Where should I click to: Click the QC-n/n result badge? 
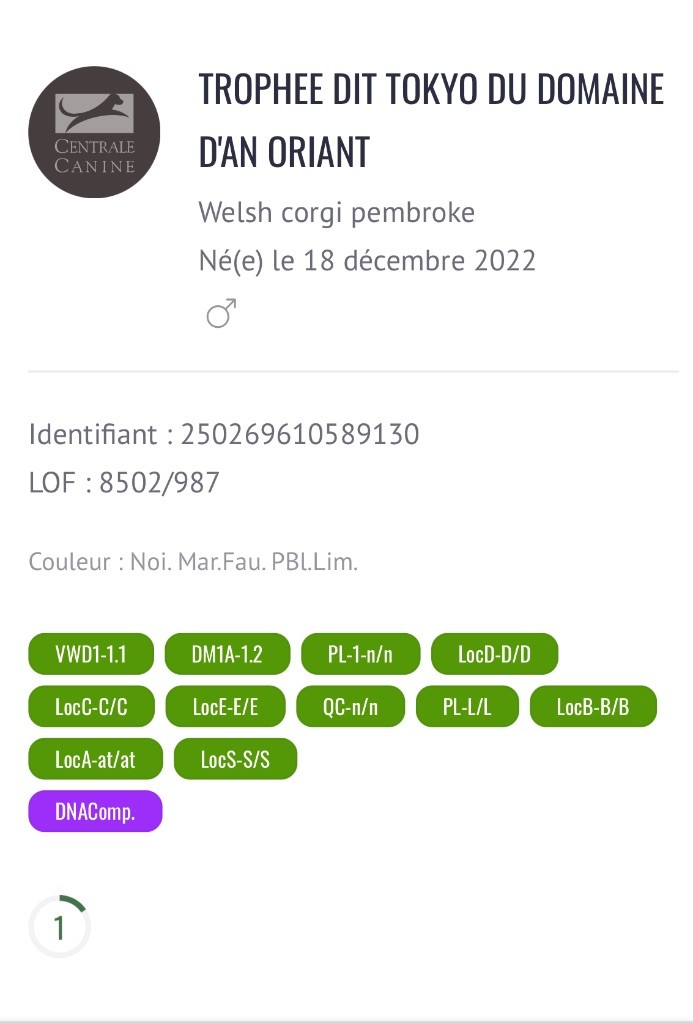350,707
